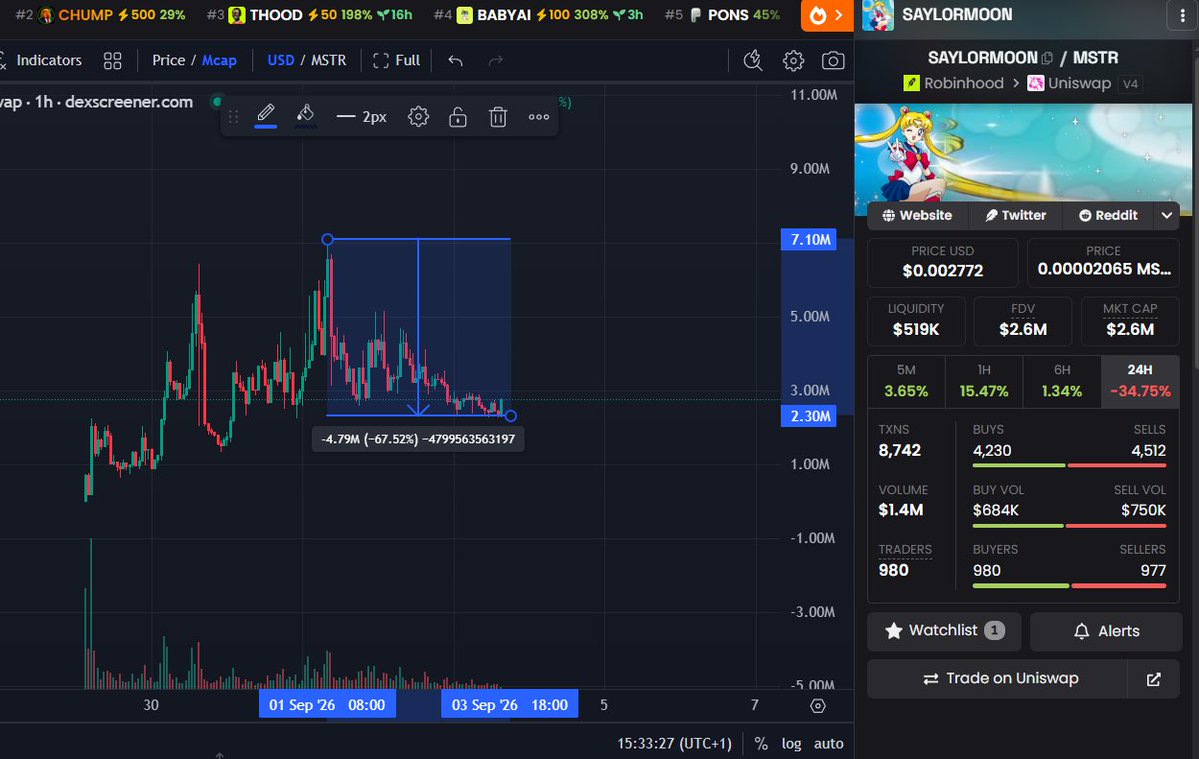Click the 03 Sep '26 18:00 date marker

click(509, 705)
